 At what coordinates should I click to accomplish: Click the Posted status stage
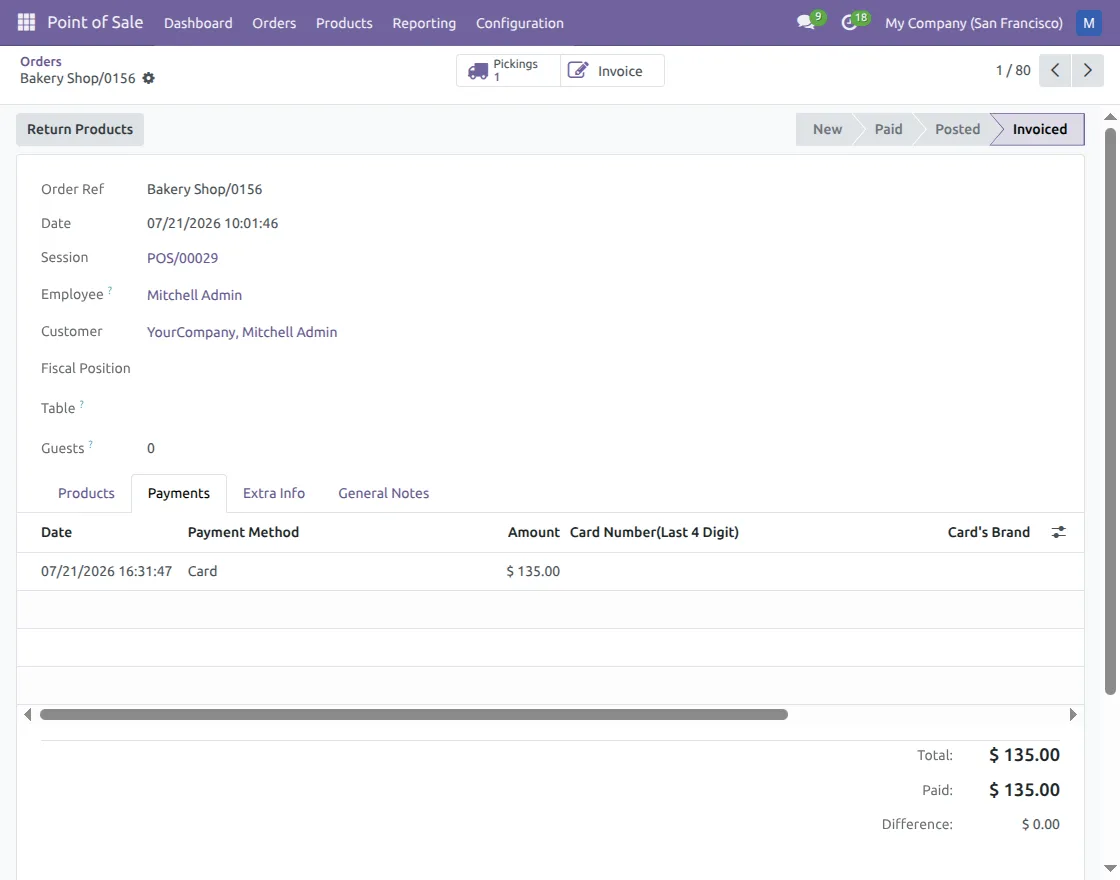pos(957,129)
